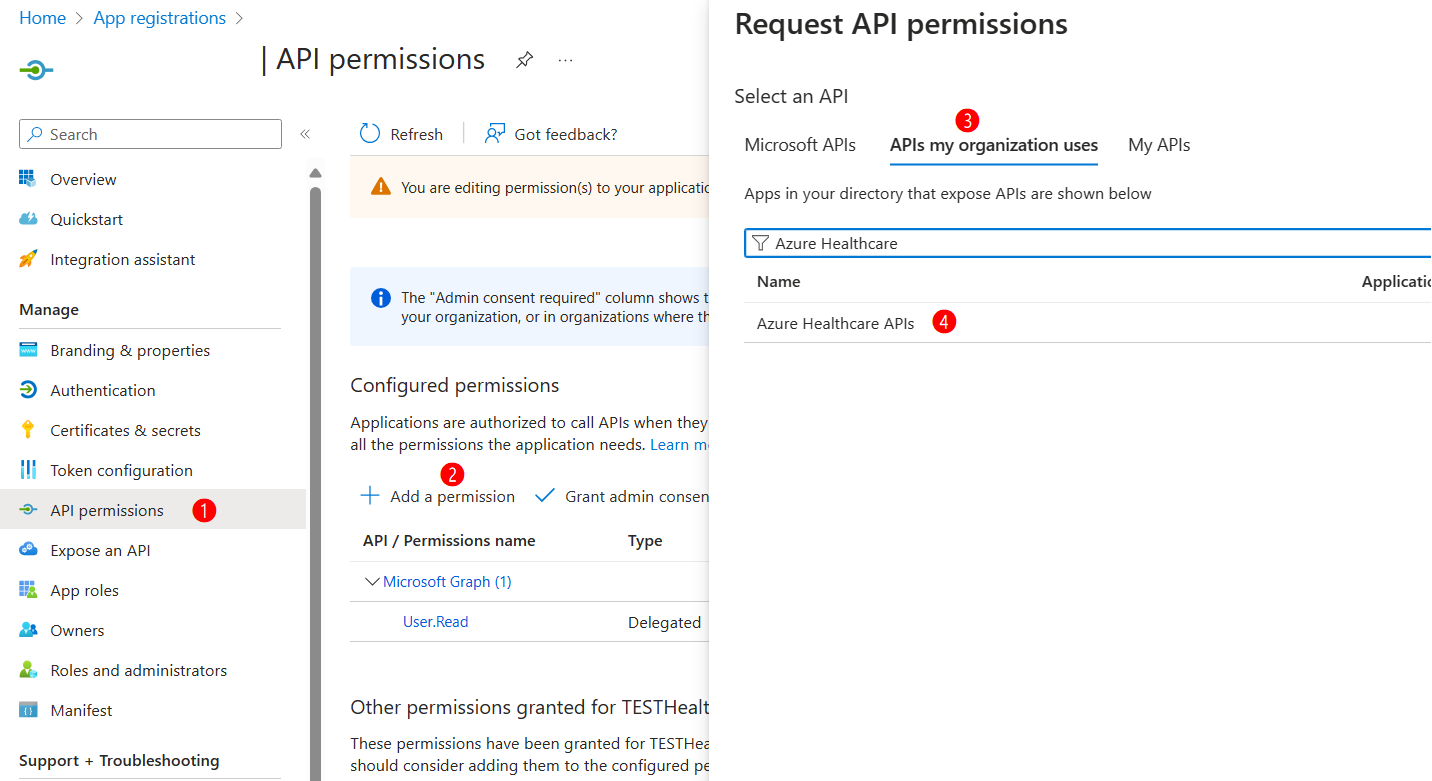The width and height of the screenshot is (1432, 781).
Task: Go to App registrations breadcrumb
Action: click(160, 18)
